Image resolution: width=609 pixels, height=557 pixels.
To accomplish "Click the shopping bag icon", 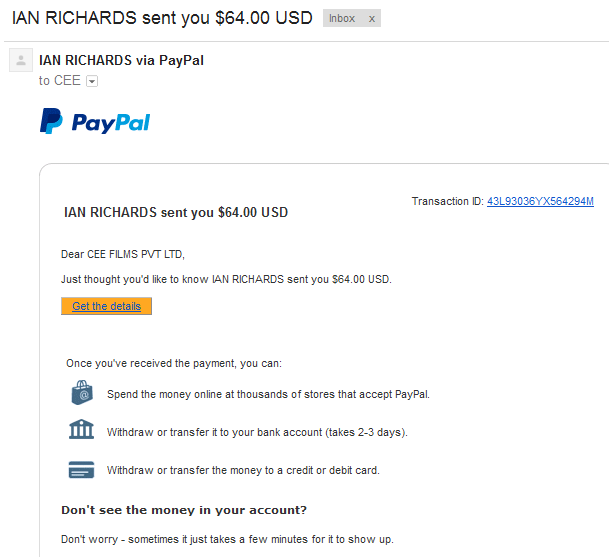I will click(82, 392).
